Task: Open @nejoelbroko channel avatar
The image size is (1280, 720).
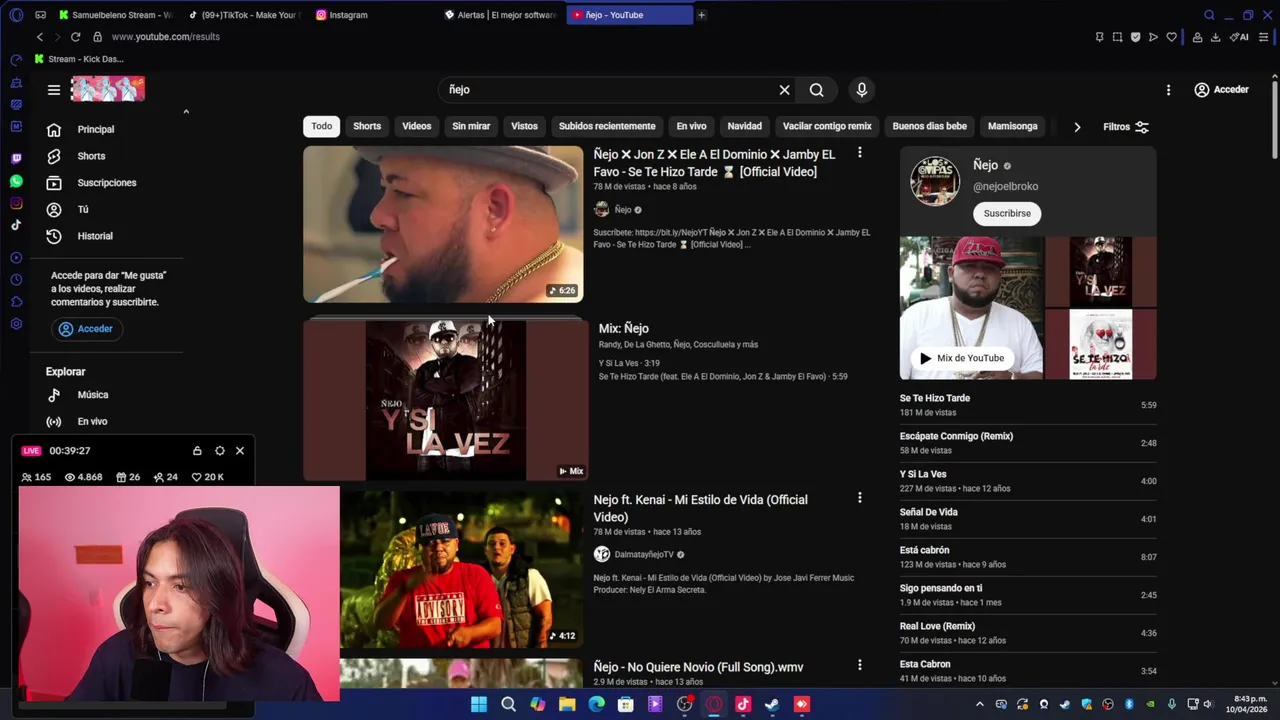Action: click(935, 180)
